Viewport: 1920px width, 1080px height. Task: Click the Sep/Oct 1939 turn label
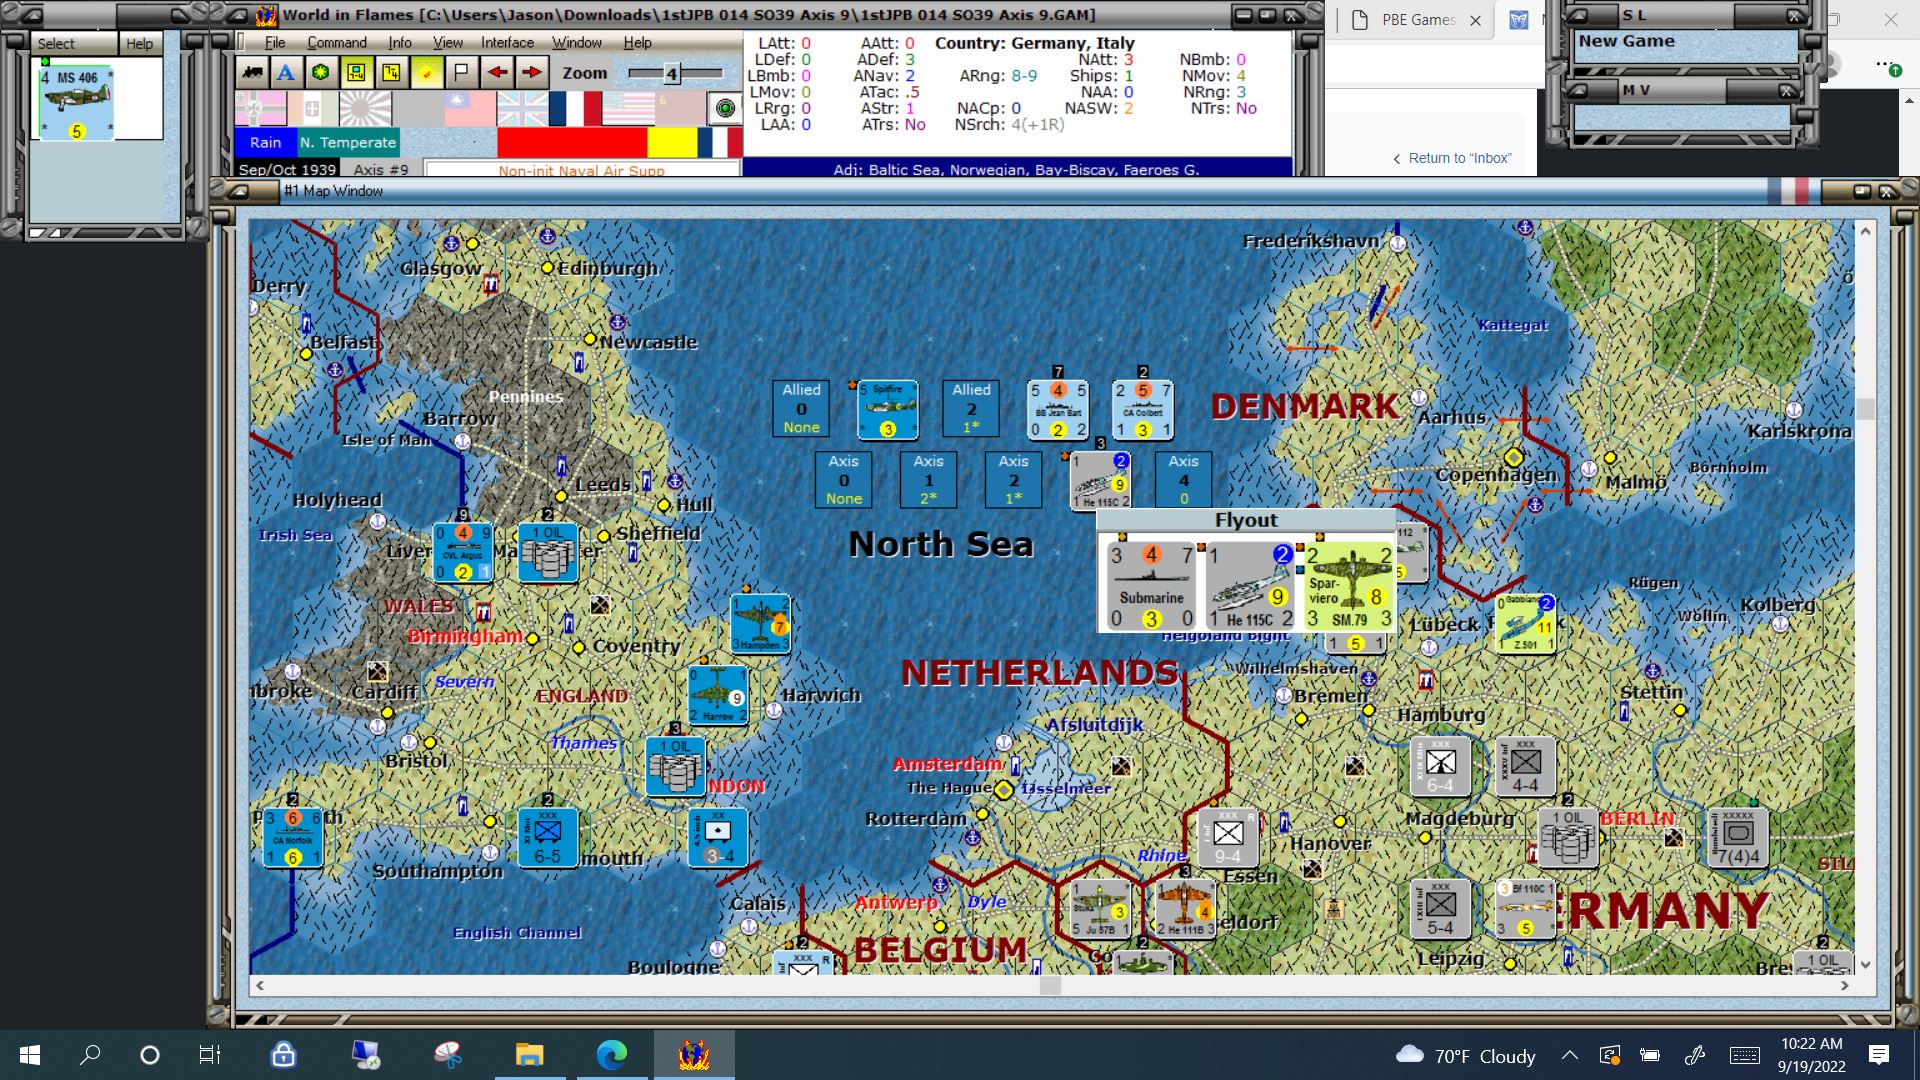[287, 169]
